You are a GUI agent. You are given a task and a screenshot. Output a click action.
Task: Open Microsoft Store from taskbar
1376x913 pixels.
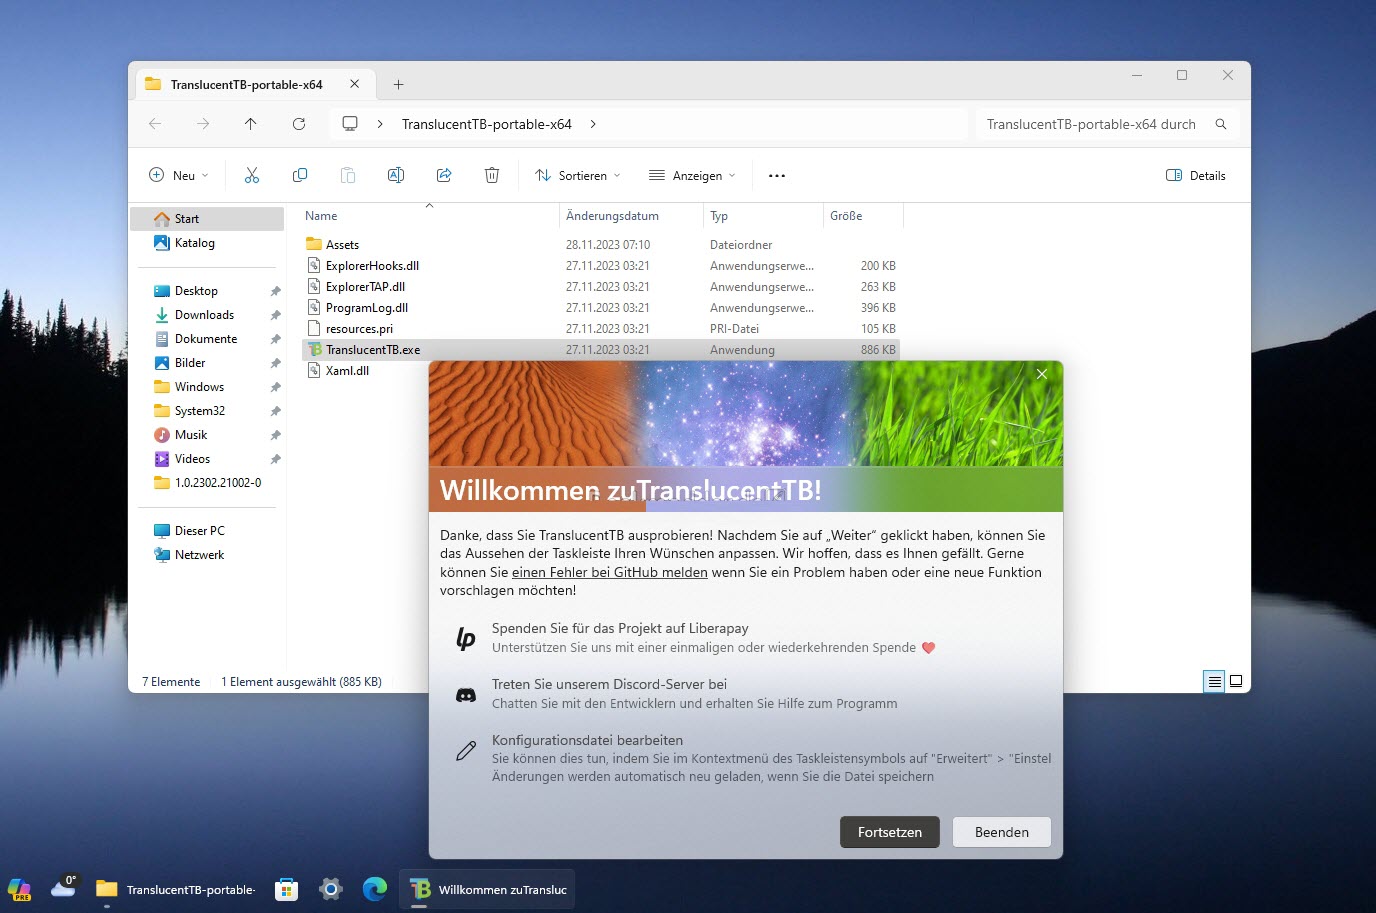pos(287,889)
